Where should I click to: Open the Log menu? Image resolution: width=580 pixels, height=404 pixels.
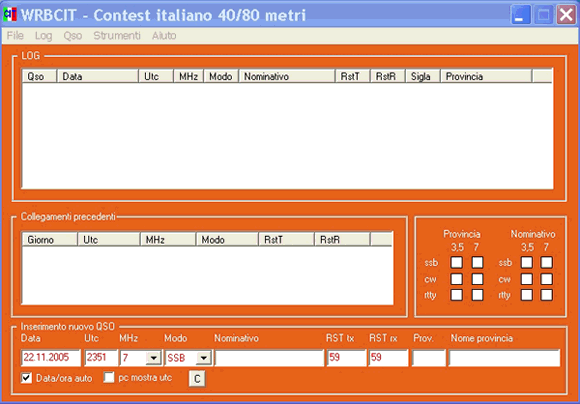click(43, 36)
